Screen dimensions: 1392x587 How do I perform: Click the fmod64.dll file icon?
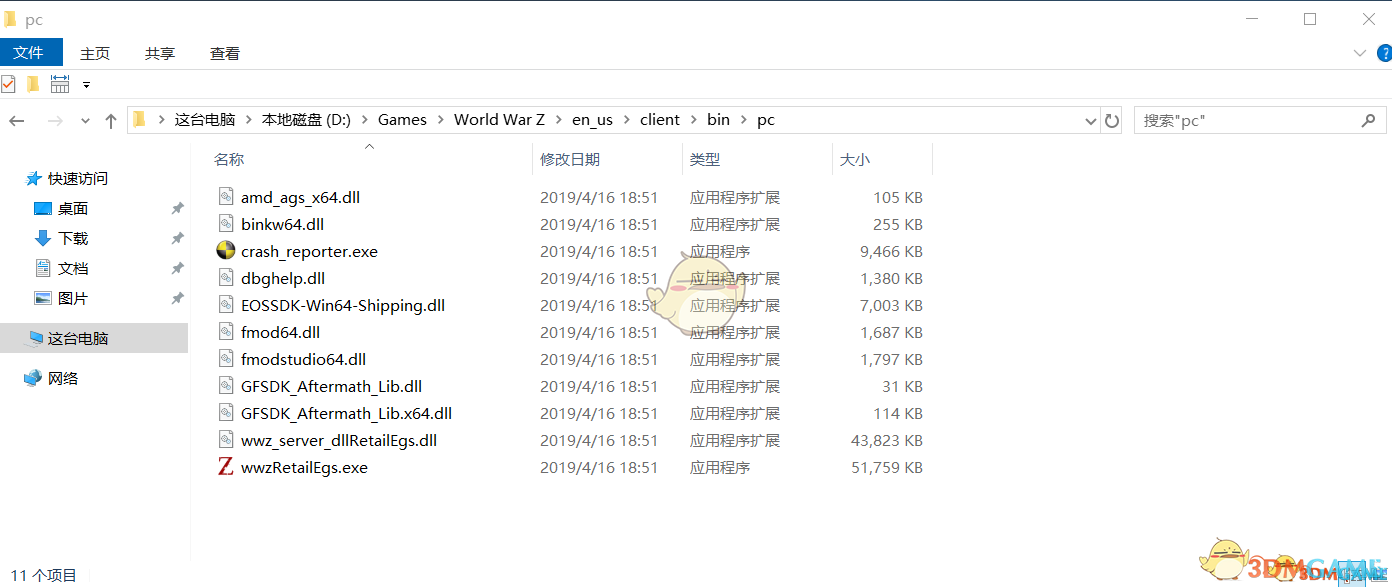pos(226,332)
